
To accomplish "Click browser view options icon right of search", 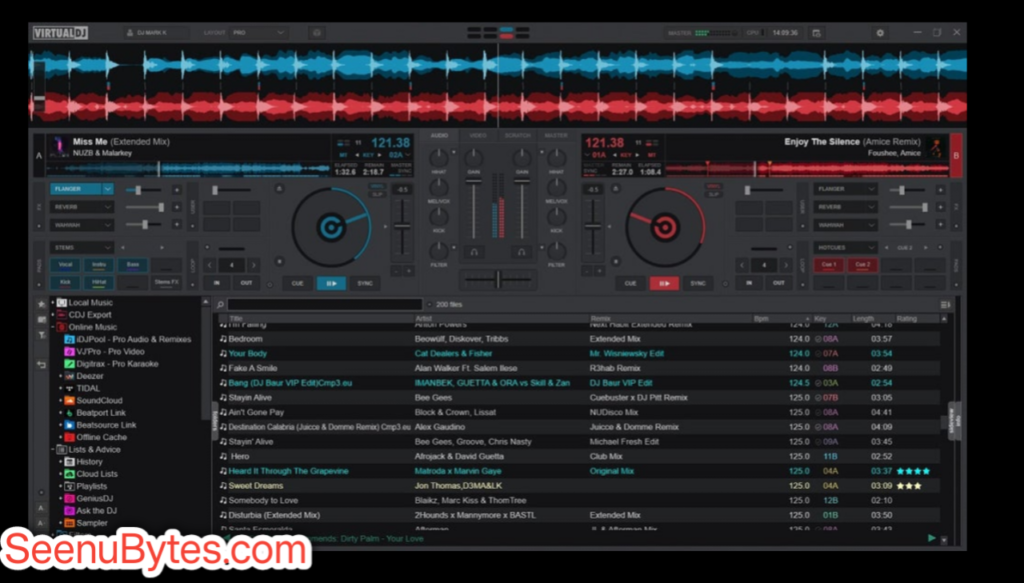I will (945, 305).
